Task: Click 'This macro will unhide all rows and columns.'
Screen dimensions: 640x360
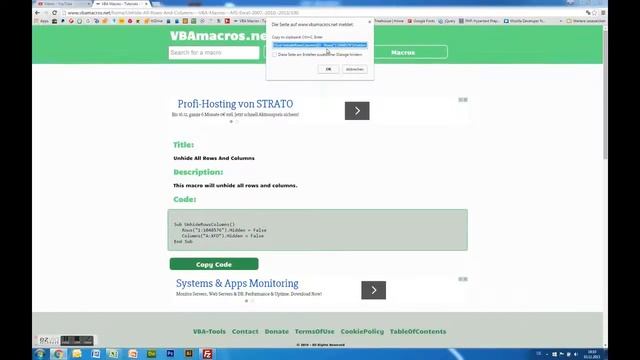Action: (235, 185)
